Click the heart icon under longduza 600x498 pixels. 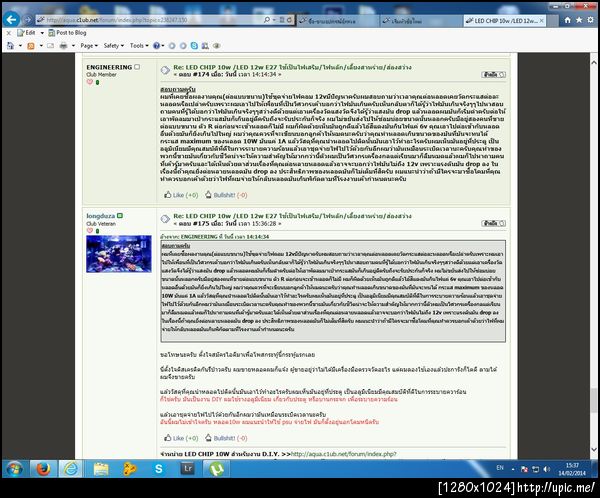[90, 231]
